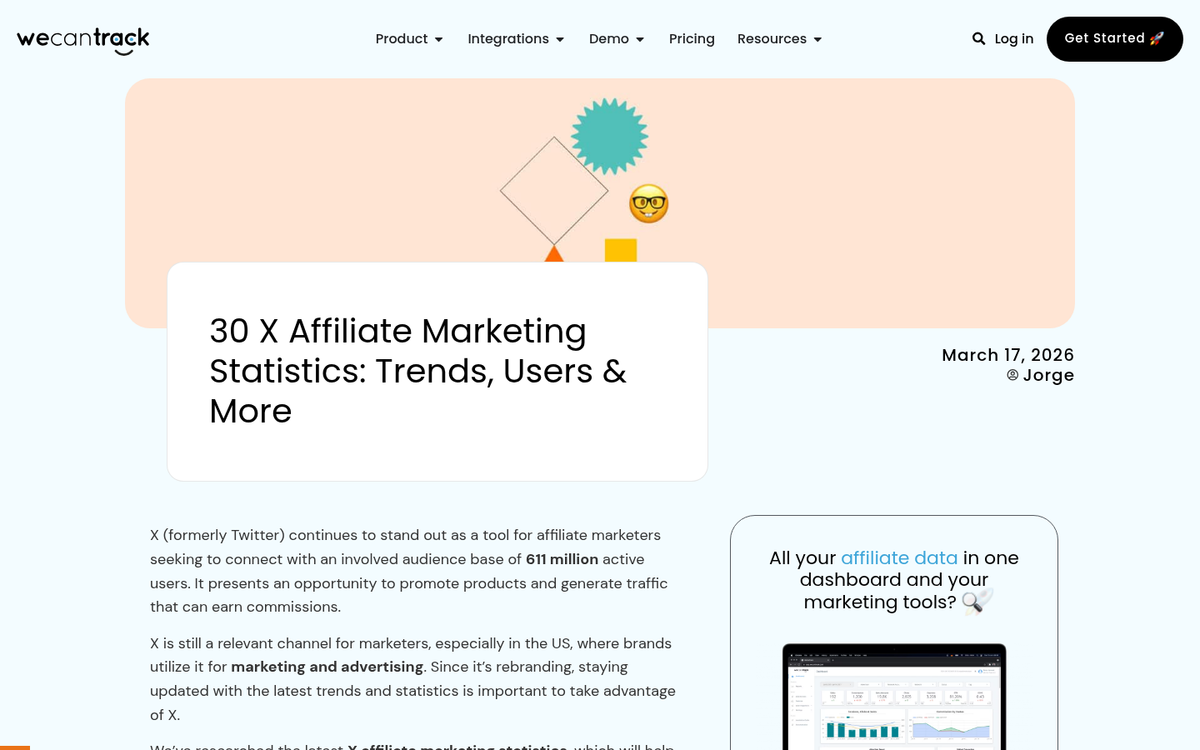The height and width of the screenshot is (750, 1200).
Task: Go to the Pricing page
Action: pyautogui.click(x=692, y=39)
